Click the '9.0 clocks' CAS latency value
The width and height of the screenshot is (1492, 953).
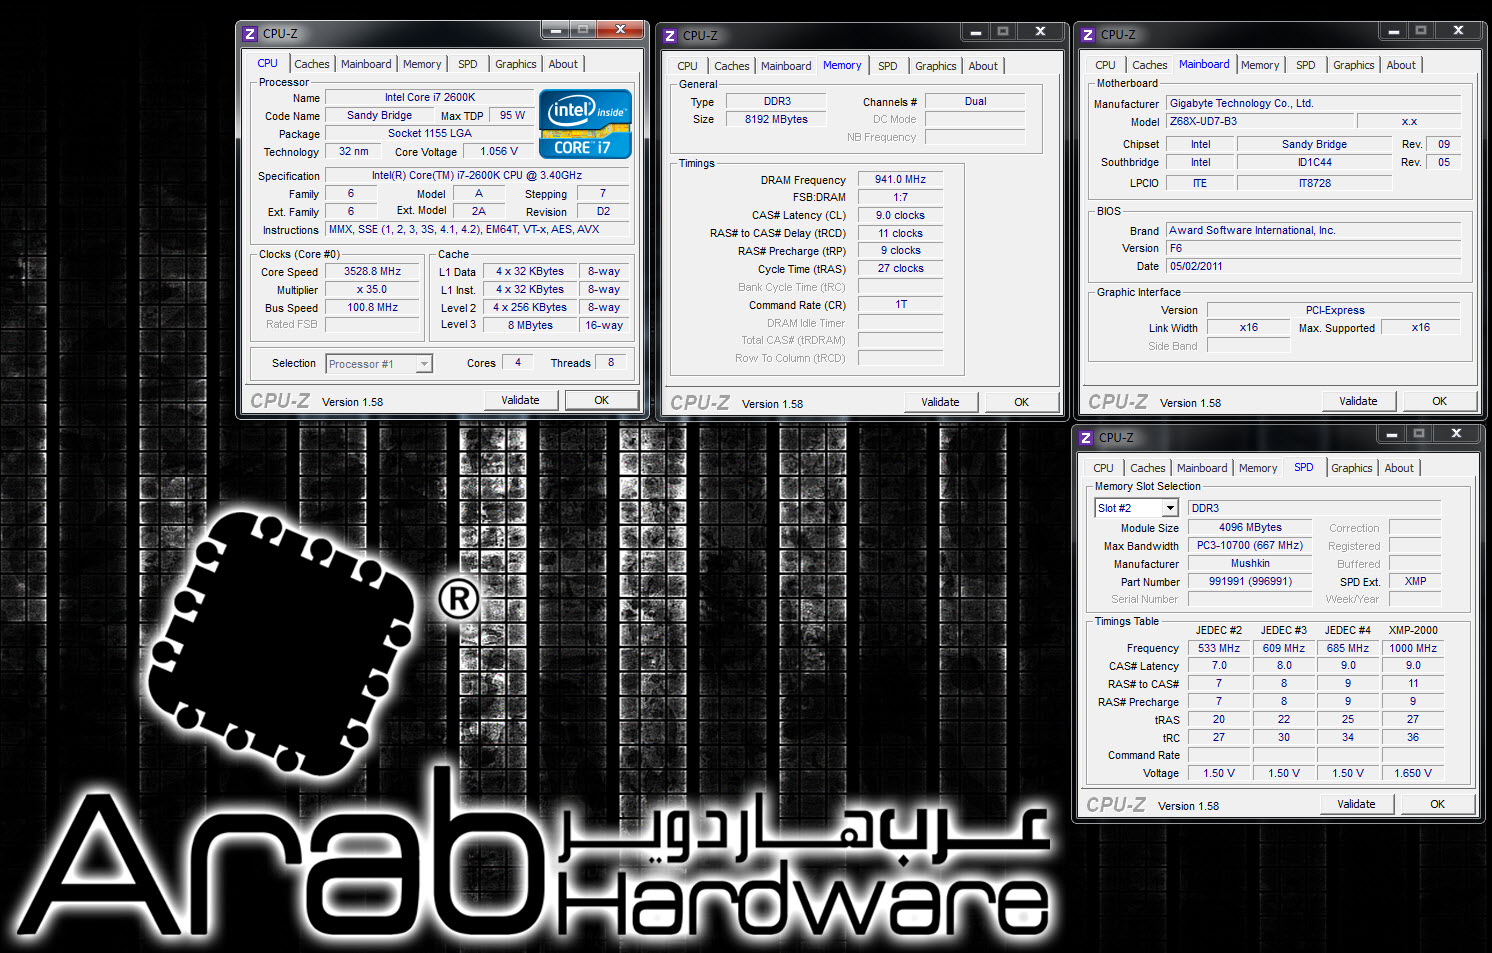pyautogui.click(x=900, y=216)
